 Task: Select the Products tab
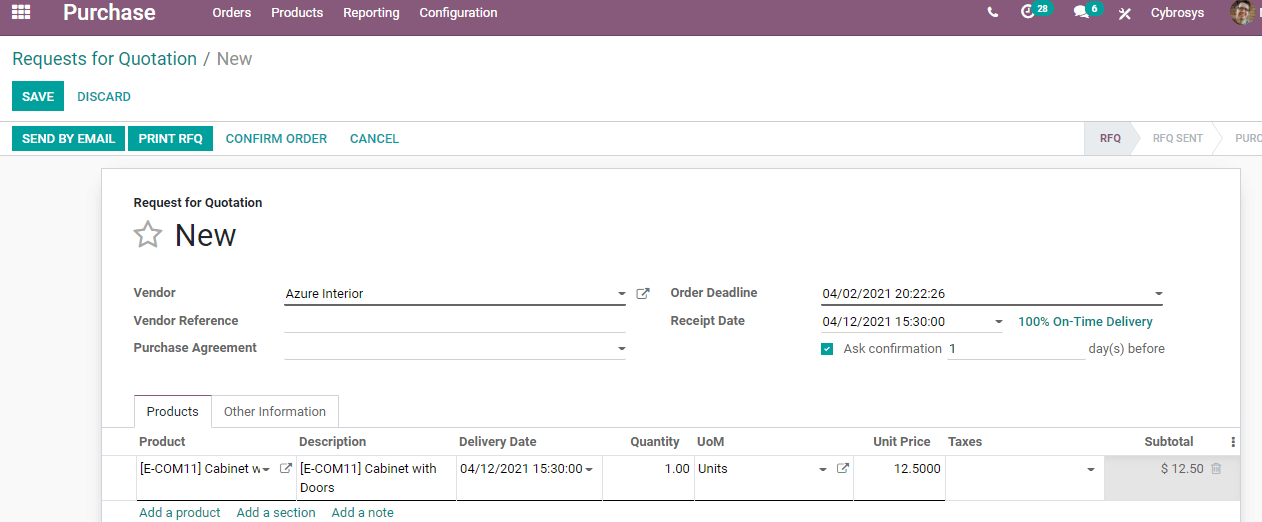click(173, 411)
